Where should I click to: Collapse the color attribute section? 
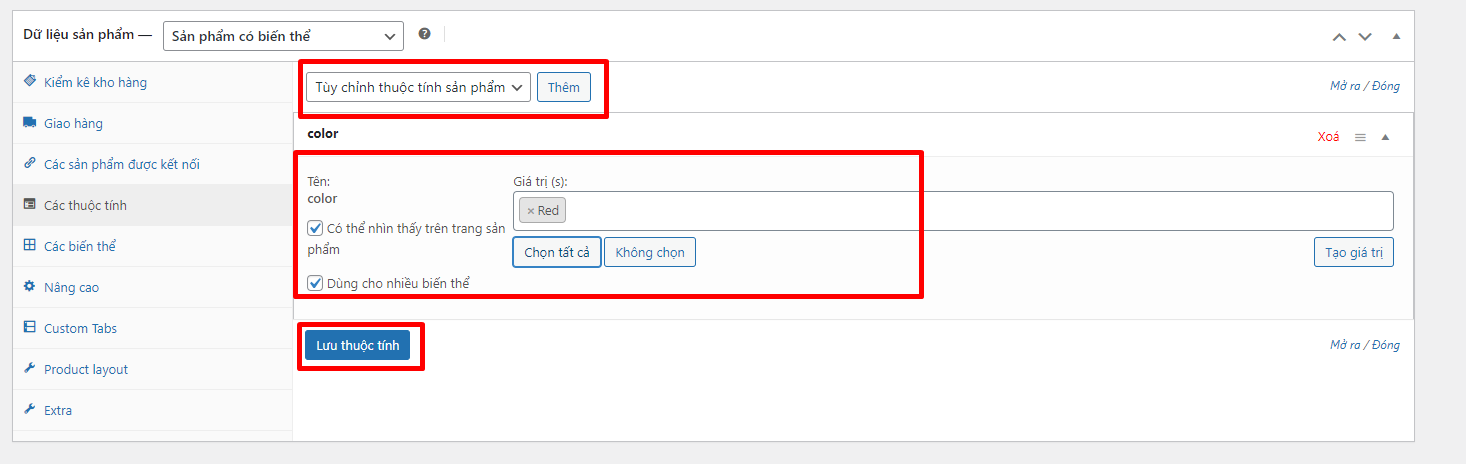click(x=1385, y=137)
